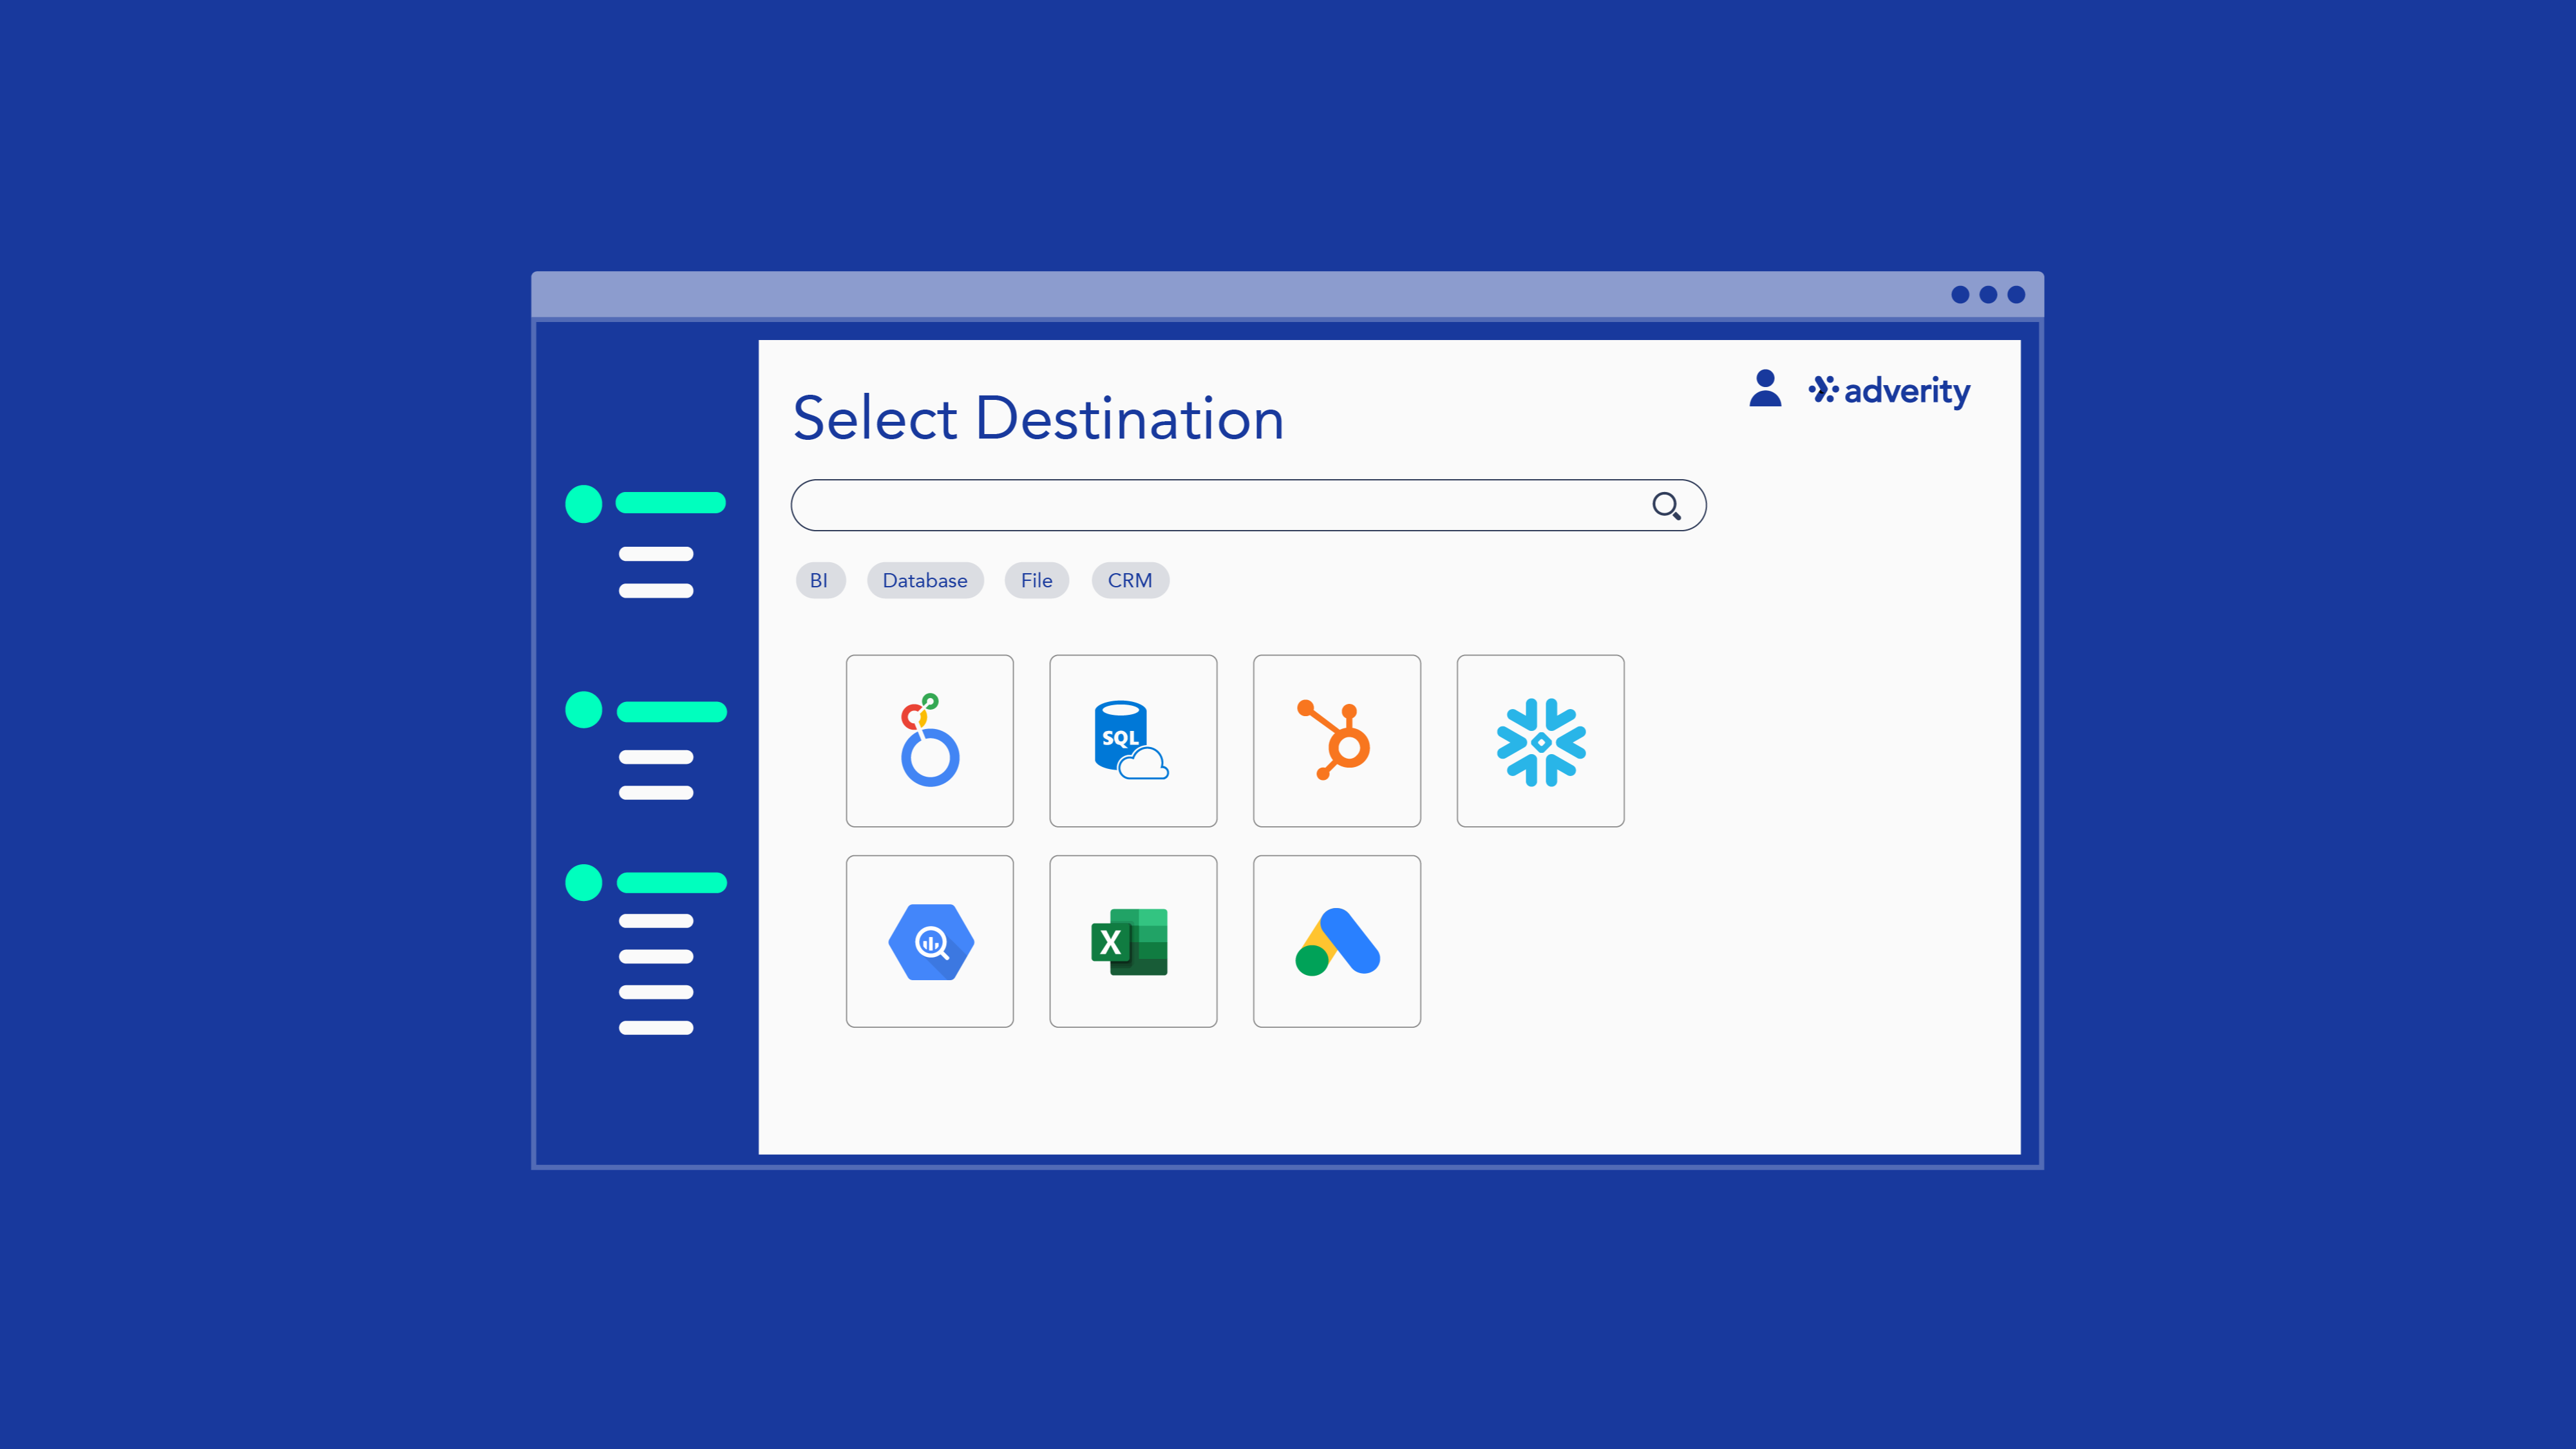Pick the HubSpot destination icon
The height and width of the screenshot is (1449, 2576).
[1336, 740]
